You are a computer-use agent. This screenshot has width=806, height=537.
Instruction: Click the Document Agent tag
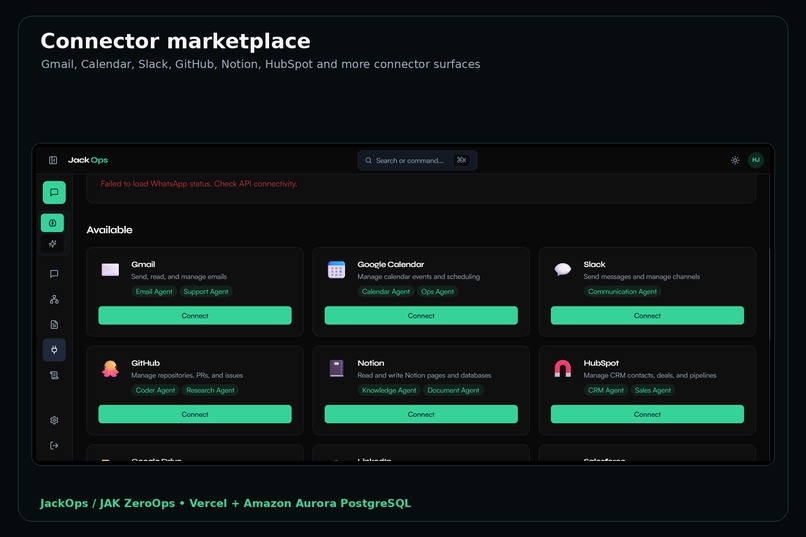point(453,390)
